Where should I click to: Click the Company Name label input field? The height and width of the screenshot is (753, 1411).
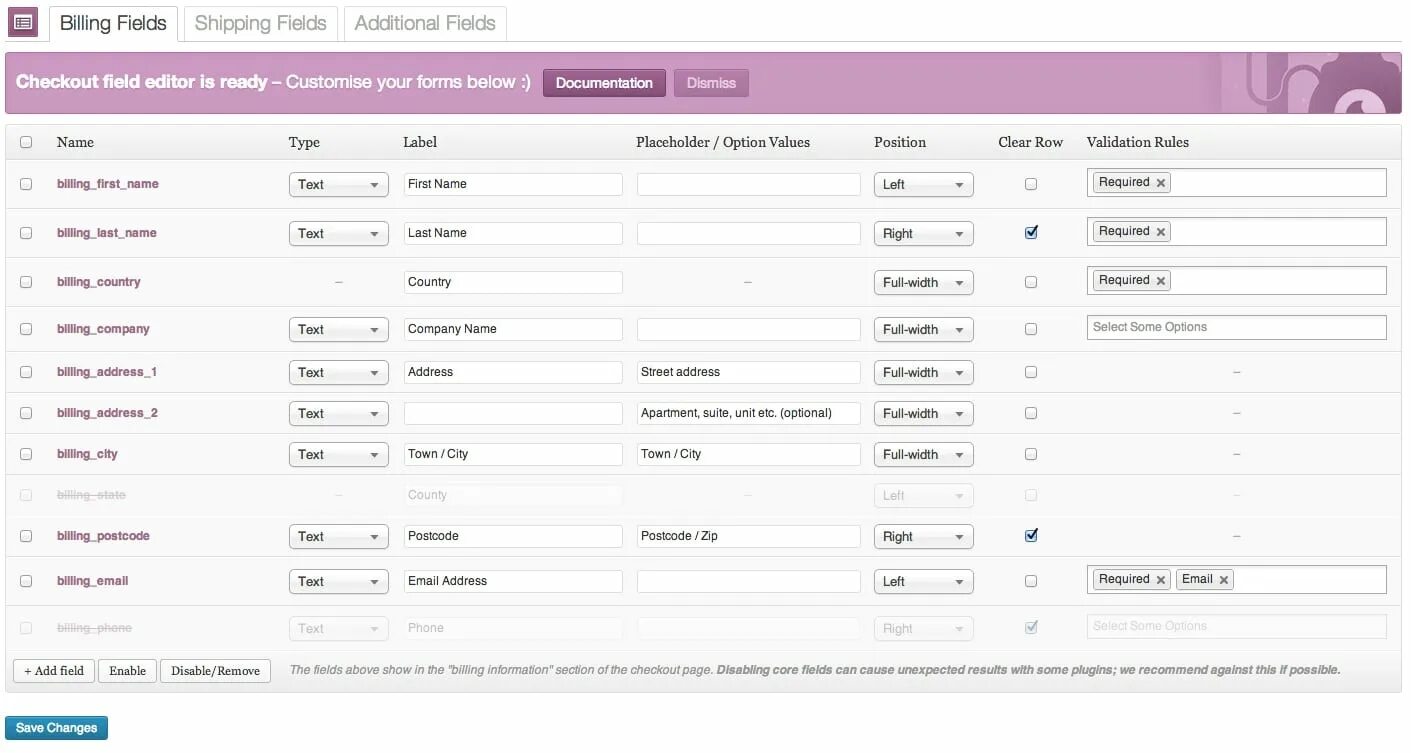pyautogui.click(x=513, y=329)
